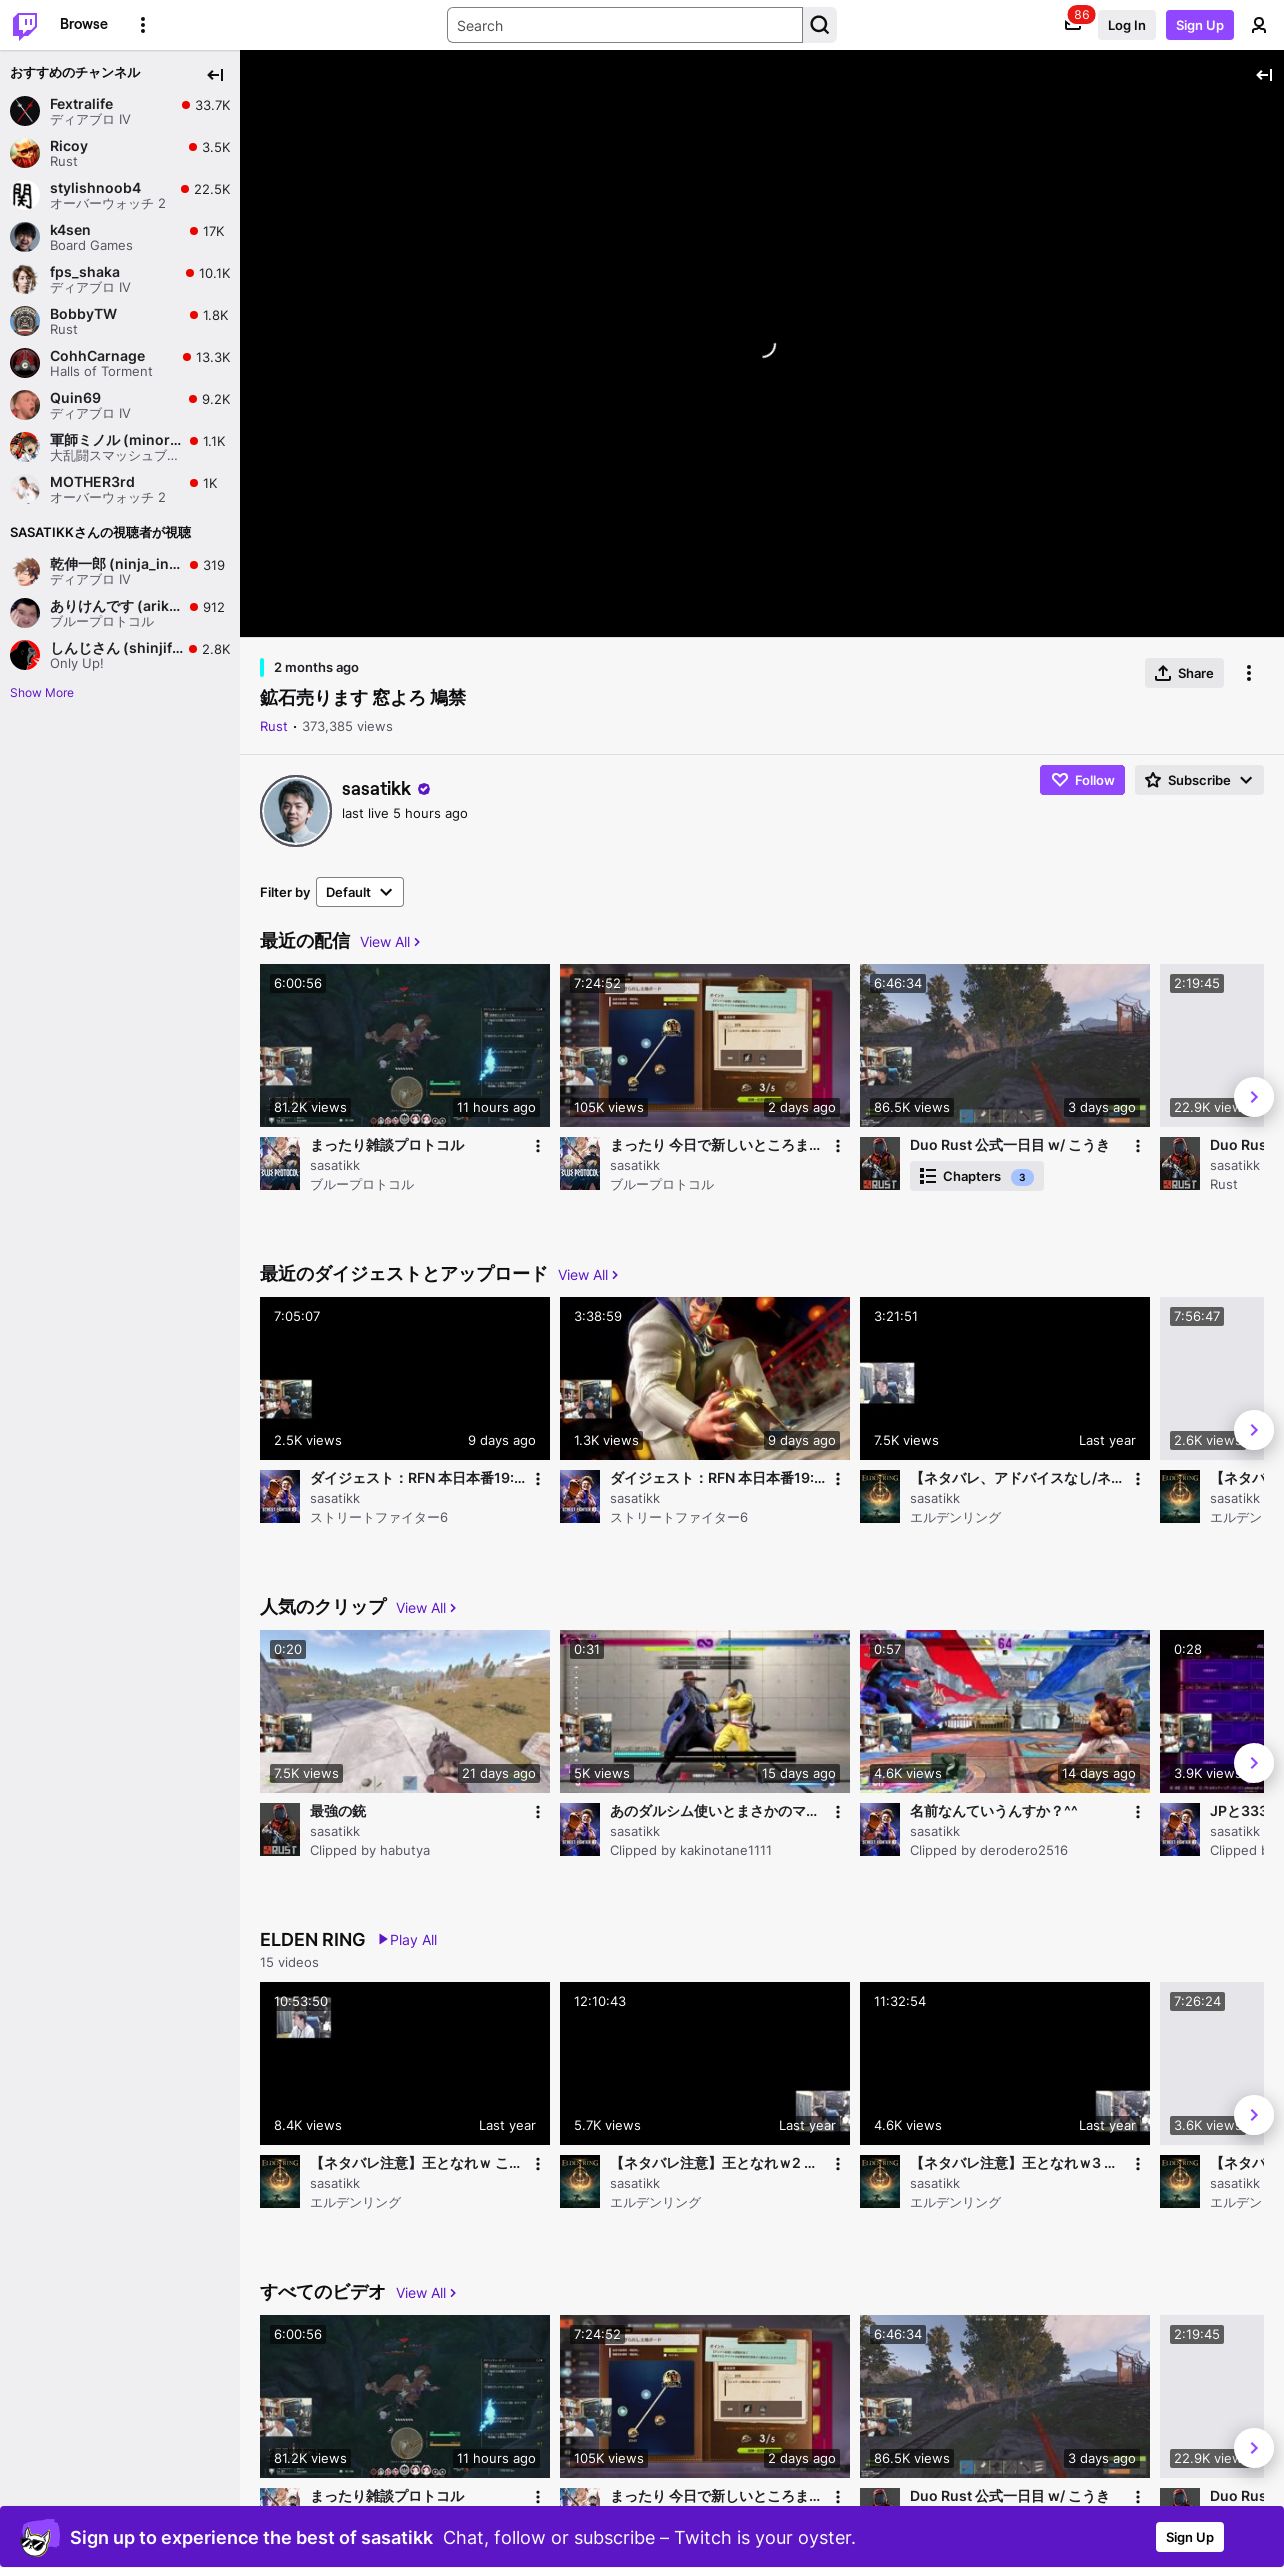
Task: Open options for まったり雑談プロトコル video in 最近の配信
Action: click(x=537, y=1146)
